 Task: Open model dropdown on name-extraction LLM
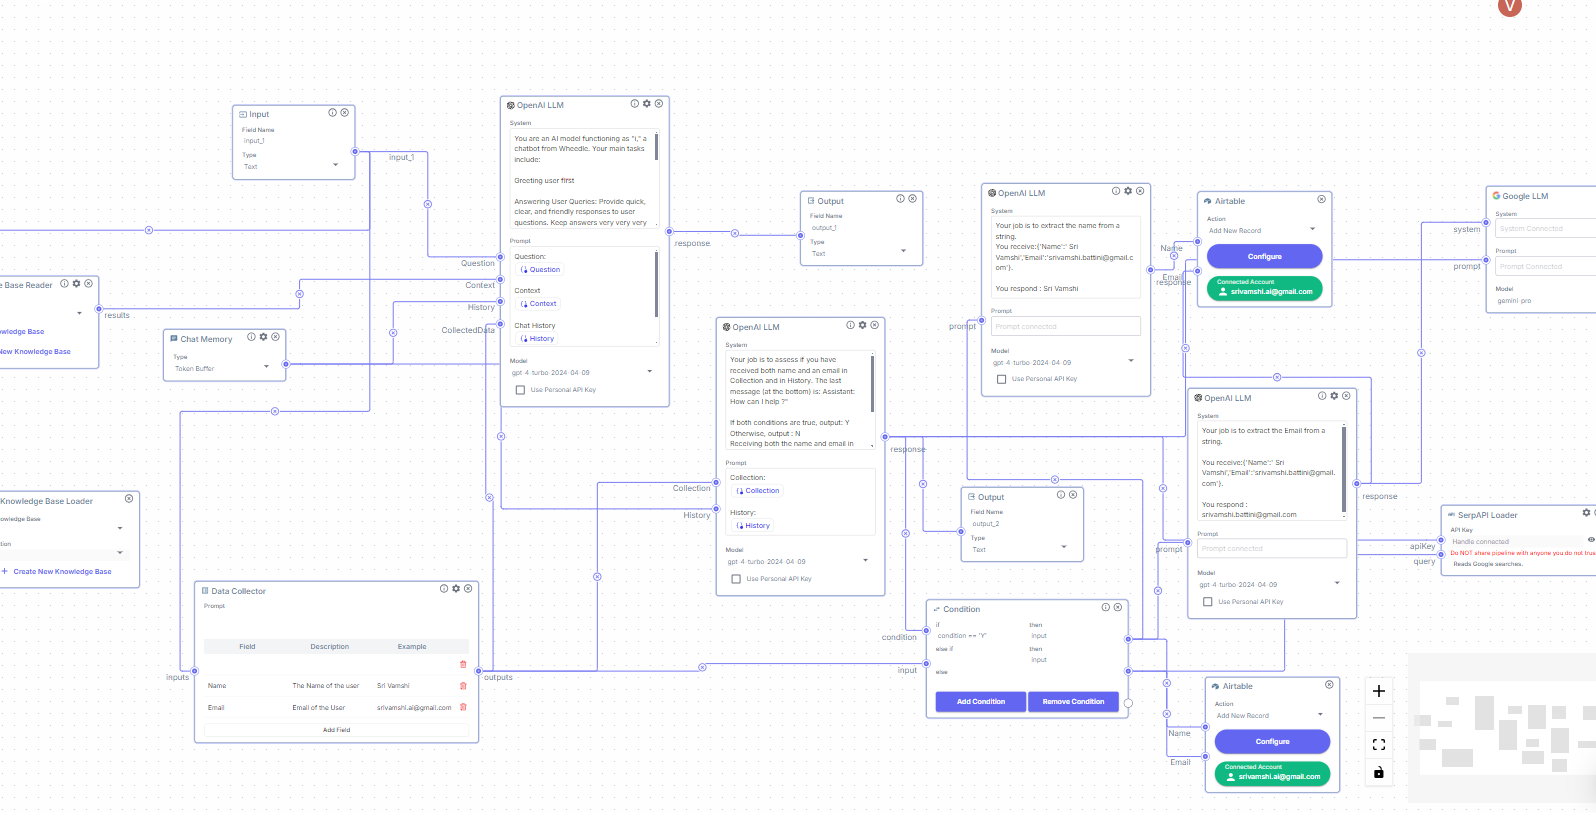coord(1065,362)
